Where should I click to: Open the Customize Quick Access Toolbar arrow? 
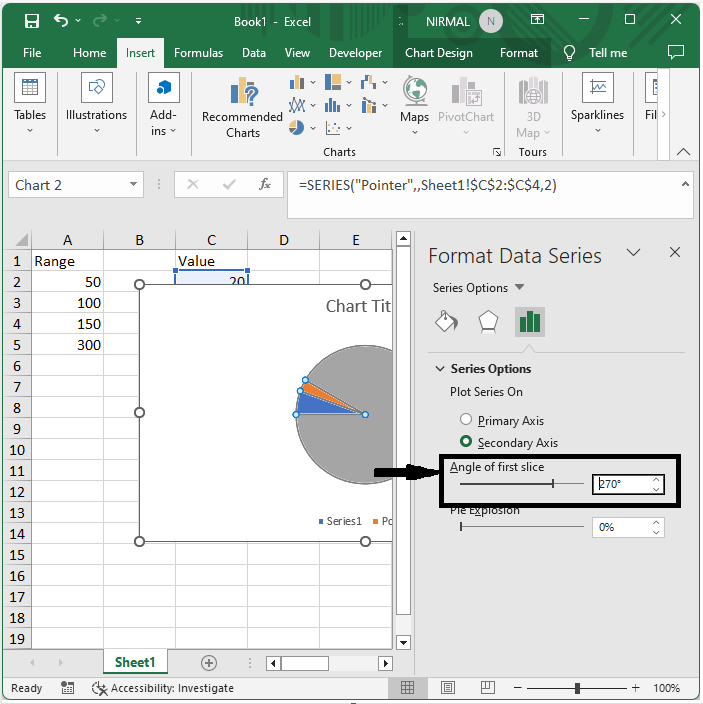[138, 21]
